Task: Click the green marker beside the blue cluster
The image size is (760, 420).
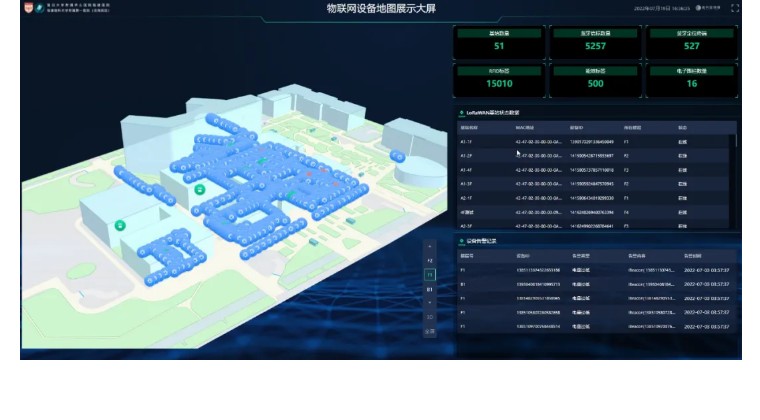Action: point(200,189)
